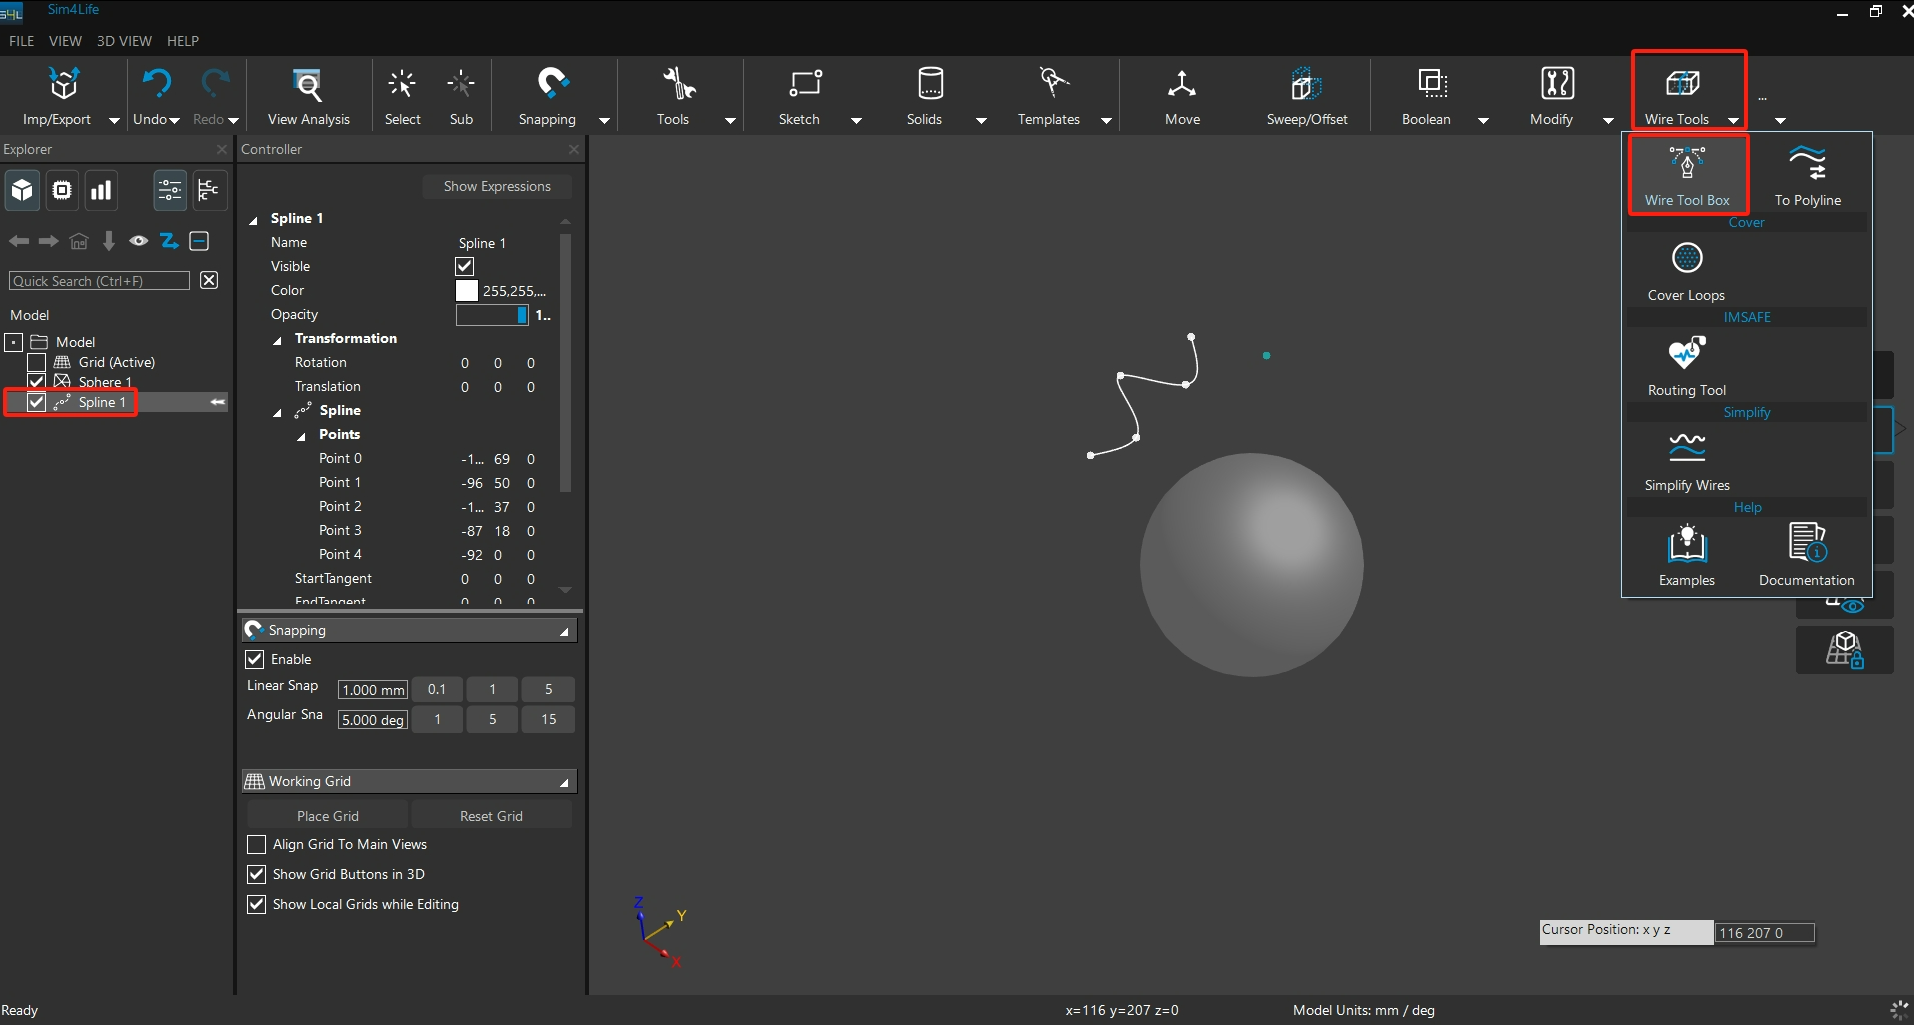Screen dimensions: 1914x1025
Task: Toggle the Spline 1 Visible checkbox
Action: pyautogui.click(x=465, y=266)
